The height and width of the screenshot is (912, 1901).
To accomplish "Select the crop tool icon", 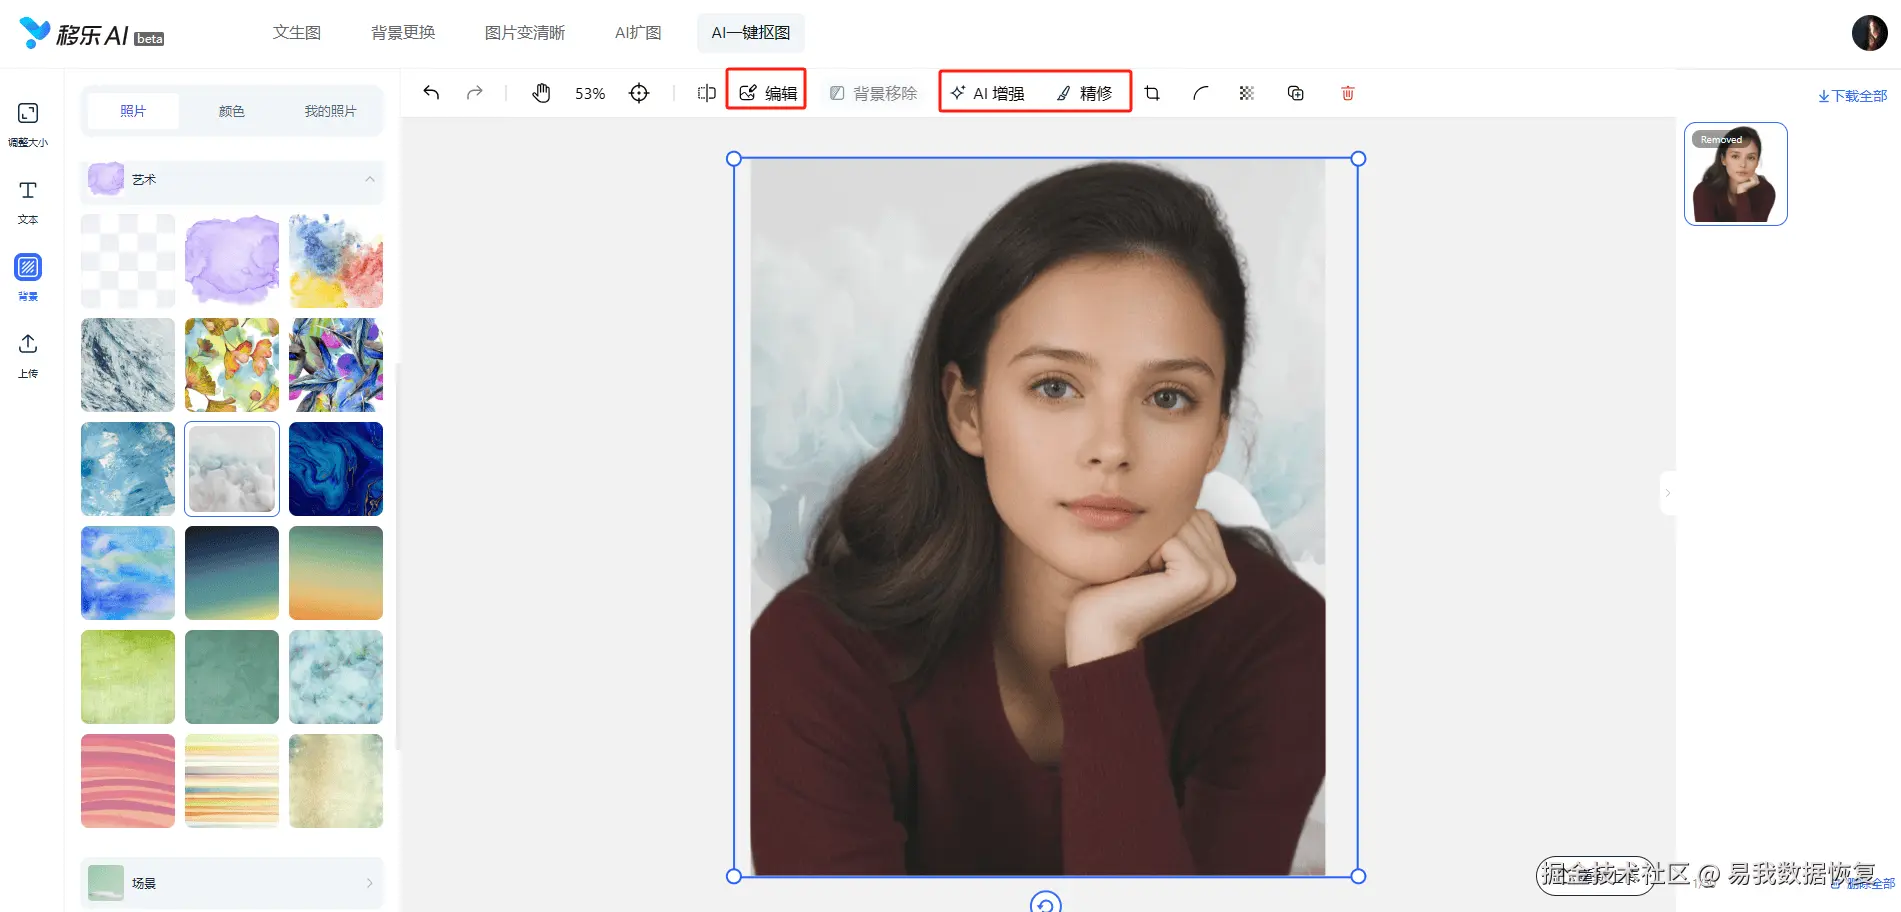I will click(x=1152, y=93).
